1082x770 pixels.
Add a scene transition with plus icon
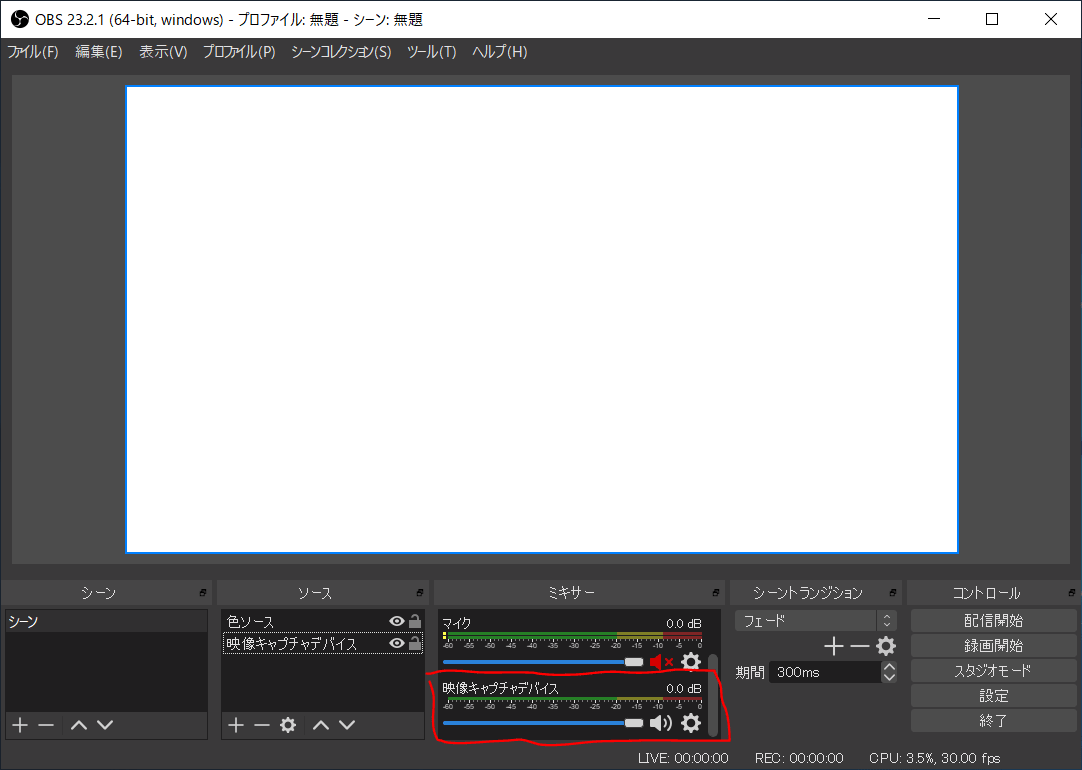click(x=834, y=646)
